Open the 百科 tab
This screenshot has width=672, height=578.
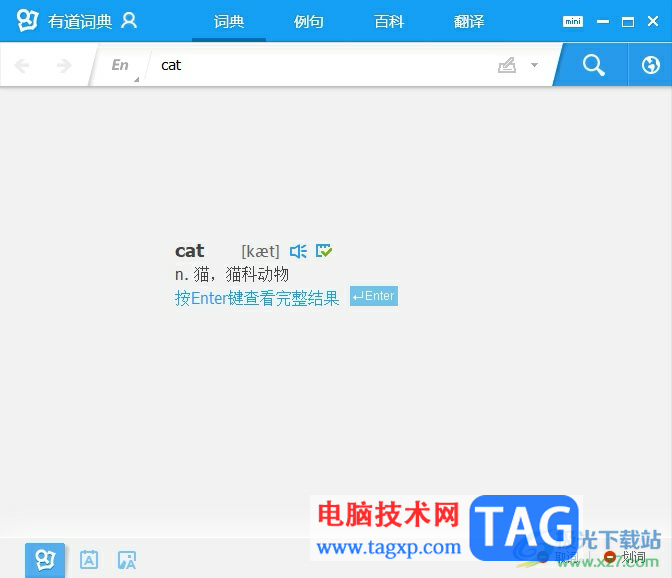tap(389, 21)
